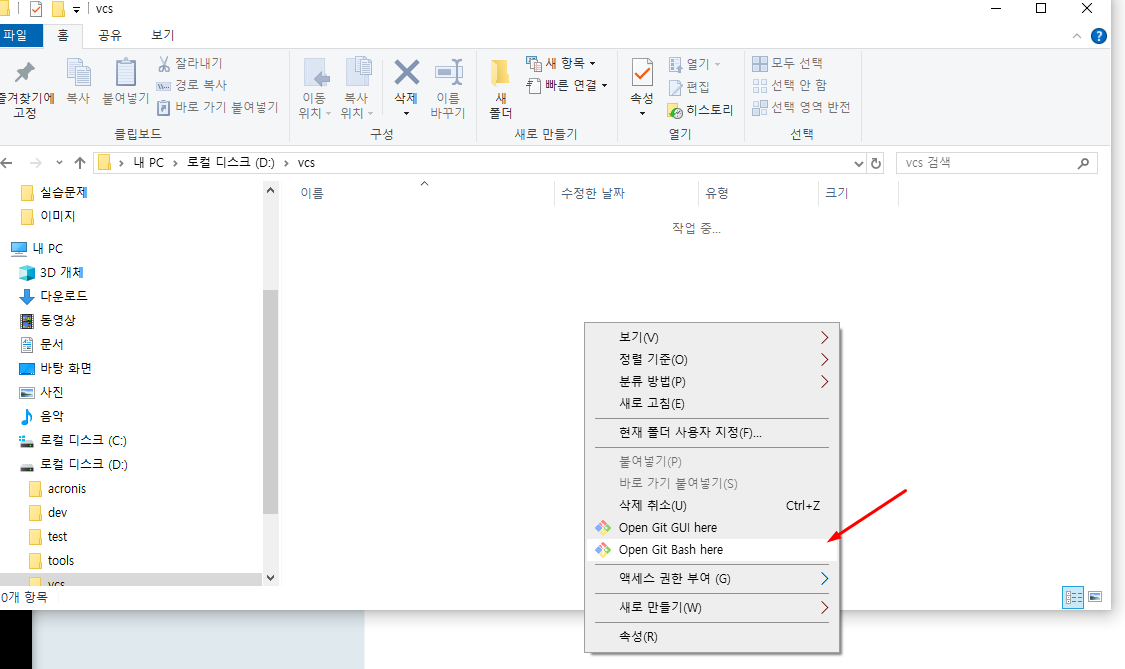The height and width of the screenshot is (669, 1125).
Task: Switch to the 공유 (Share) tab
Action: click(110, 35)
